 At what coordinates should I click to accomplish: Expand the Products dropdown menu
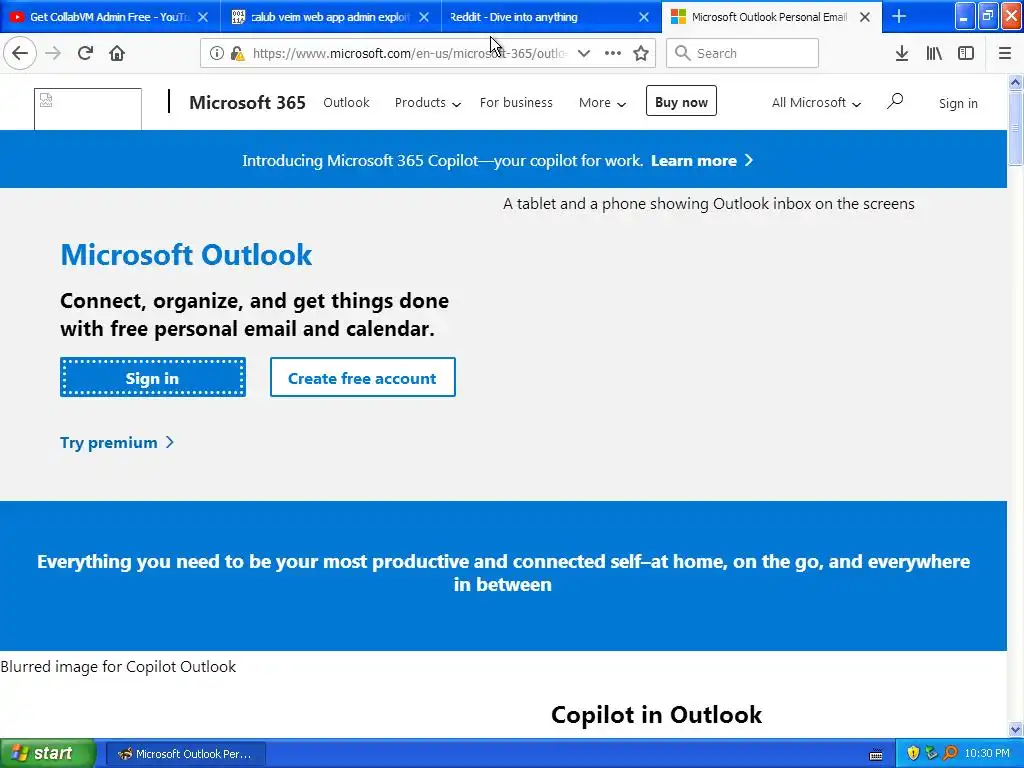tap(428, 103)
